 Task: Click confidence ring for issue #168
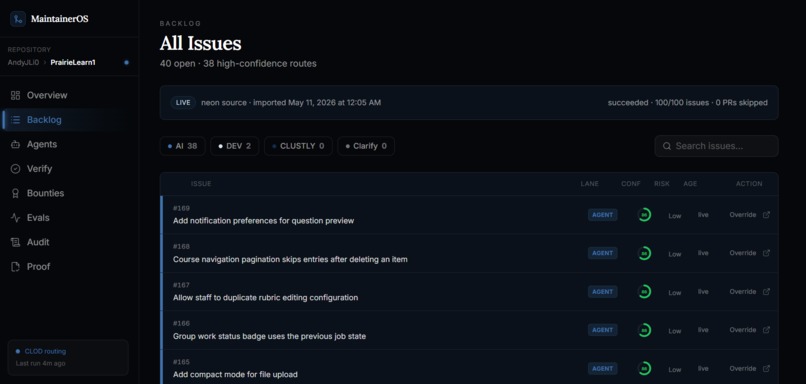(x=644, y=253)
